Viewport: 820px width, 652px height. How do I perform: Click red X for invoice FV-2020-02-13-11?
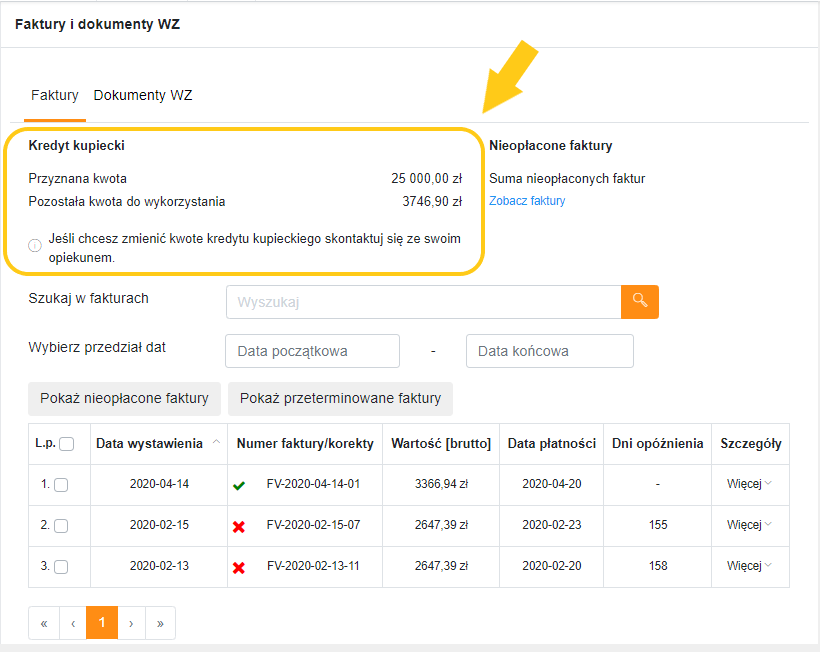(x=239, y=567)
